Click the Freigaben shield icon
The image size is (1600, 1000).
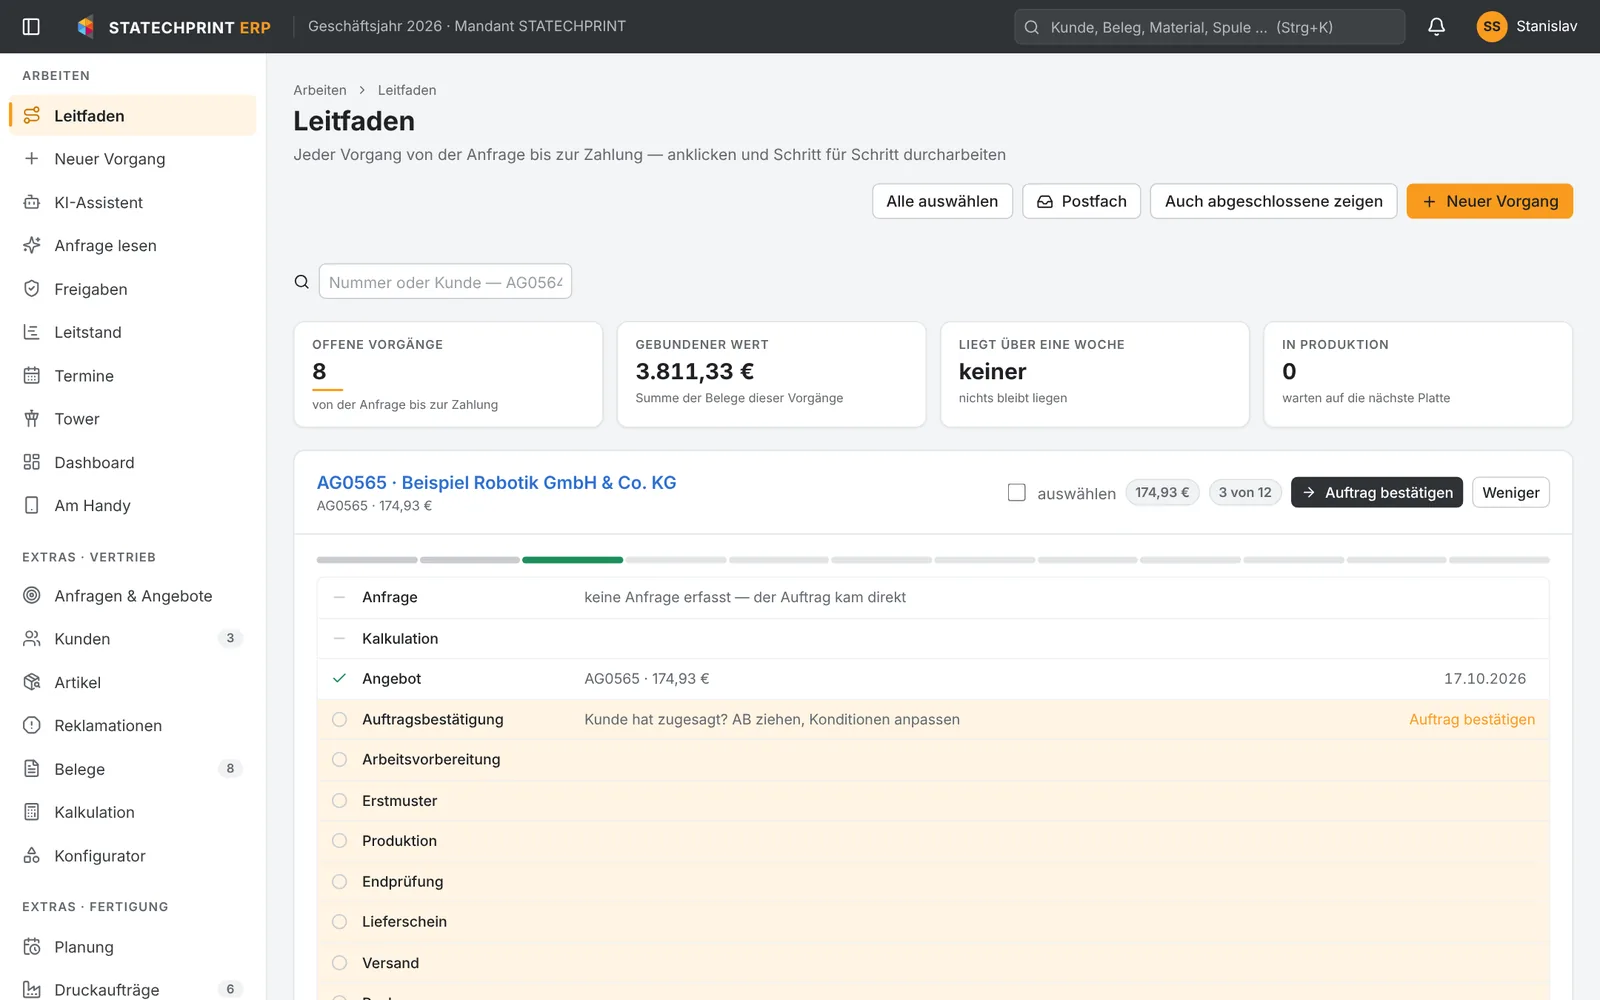coord(32,289)
